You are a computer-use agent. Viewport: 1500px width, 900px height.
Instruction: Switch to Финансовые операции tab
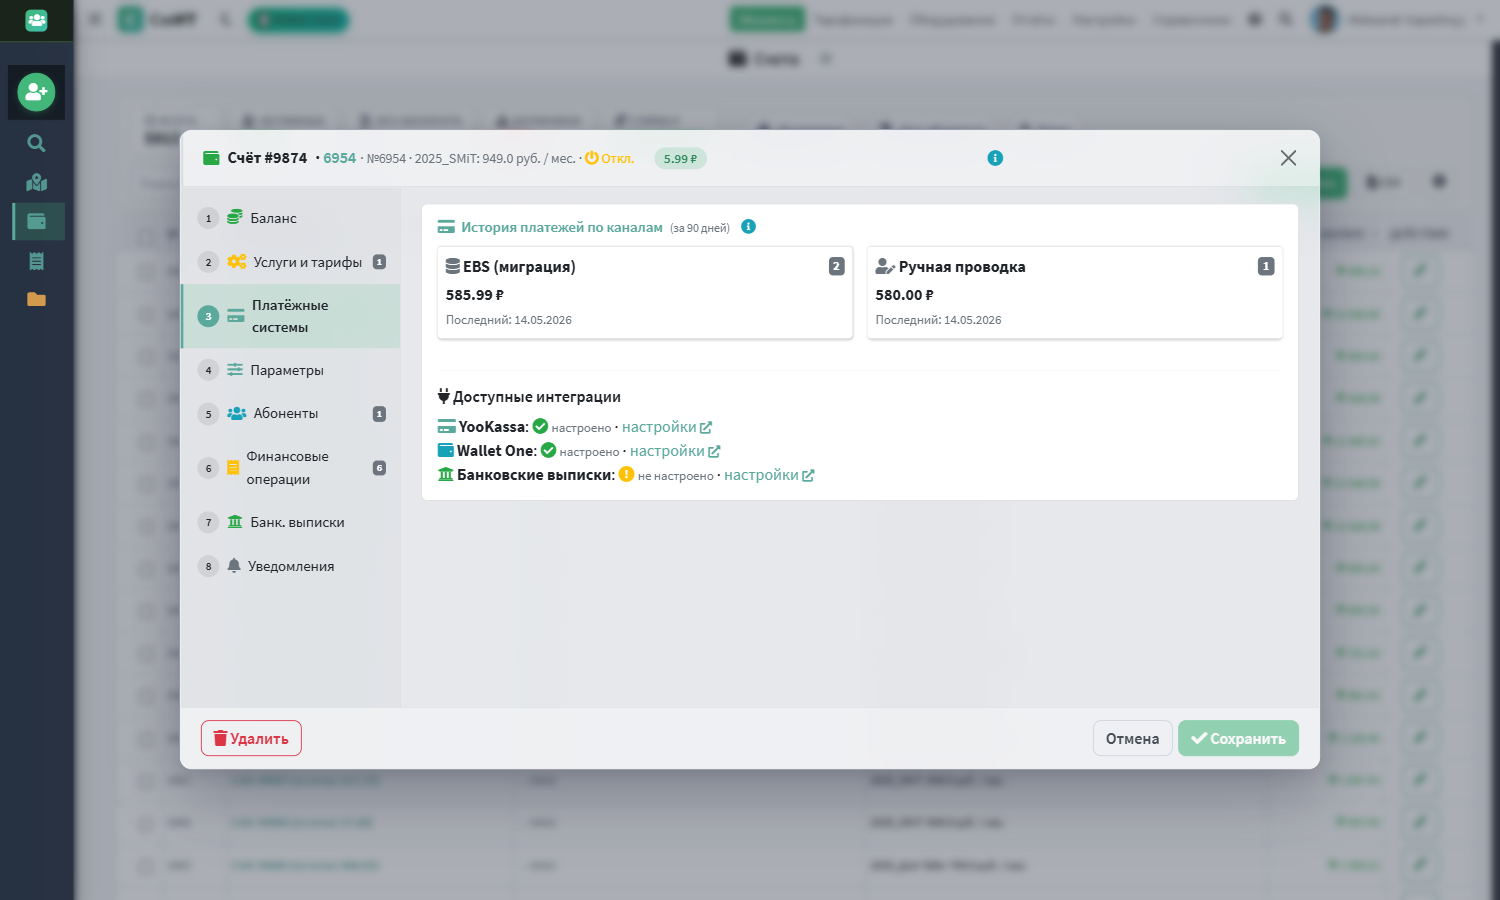[291, 468]
